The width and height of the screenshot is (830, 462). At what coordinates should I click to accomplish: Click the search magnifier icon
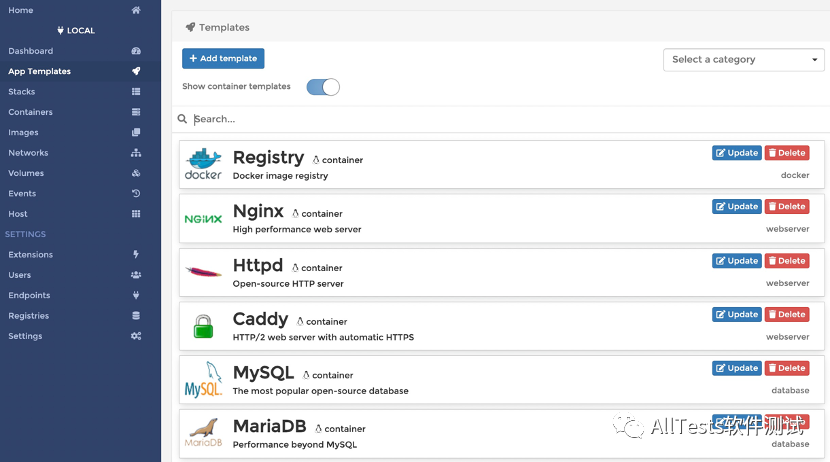[182, 119]
